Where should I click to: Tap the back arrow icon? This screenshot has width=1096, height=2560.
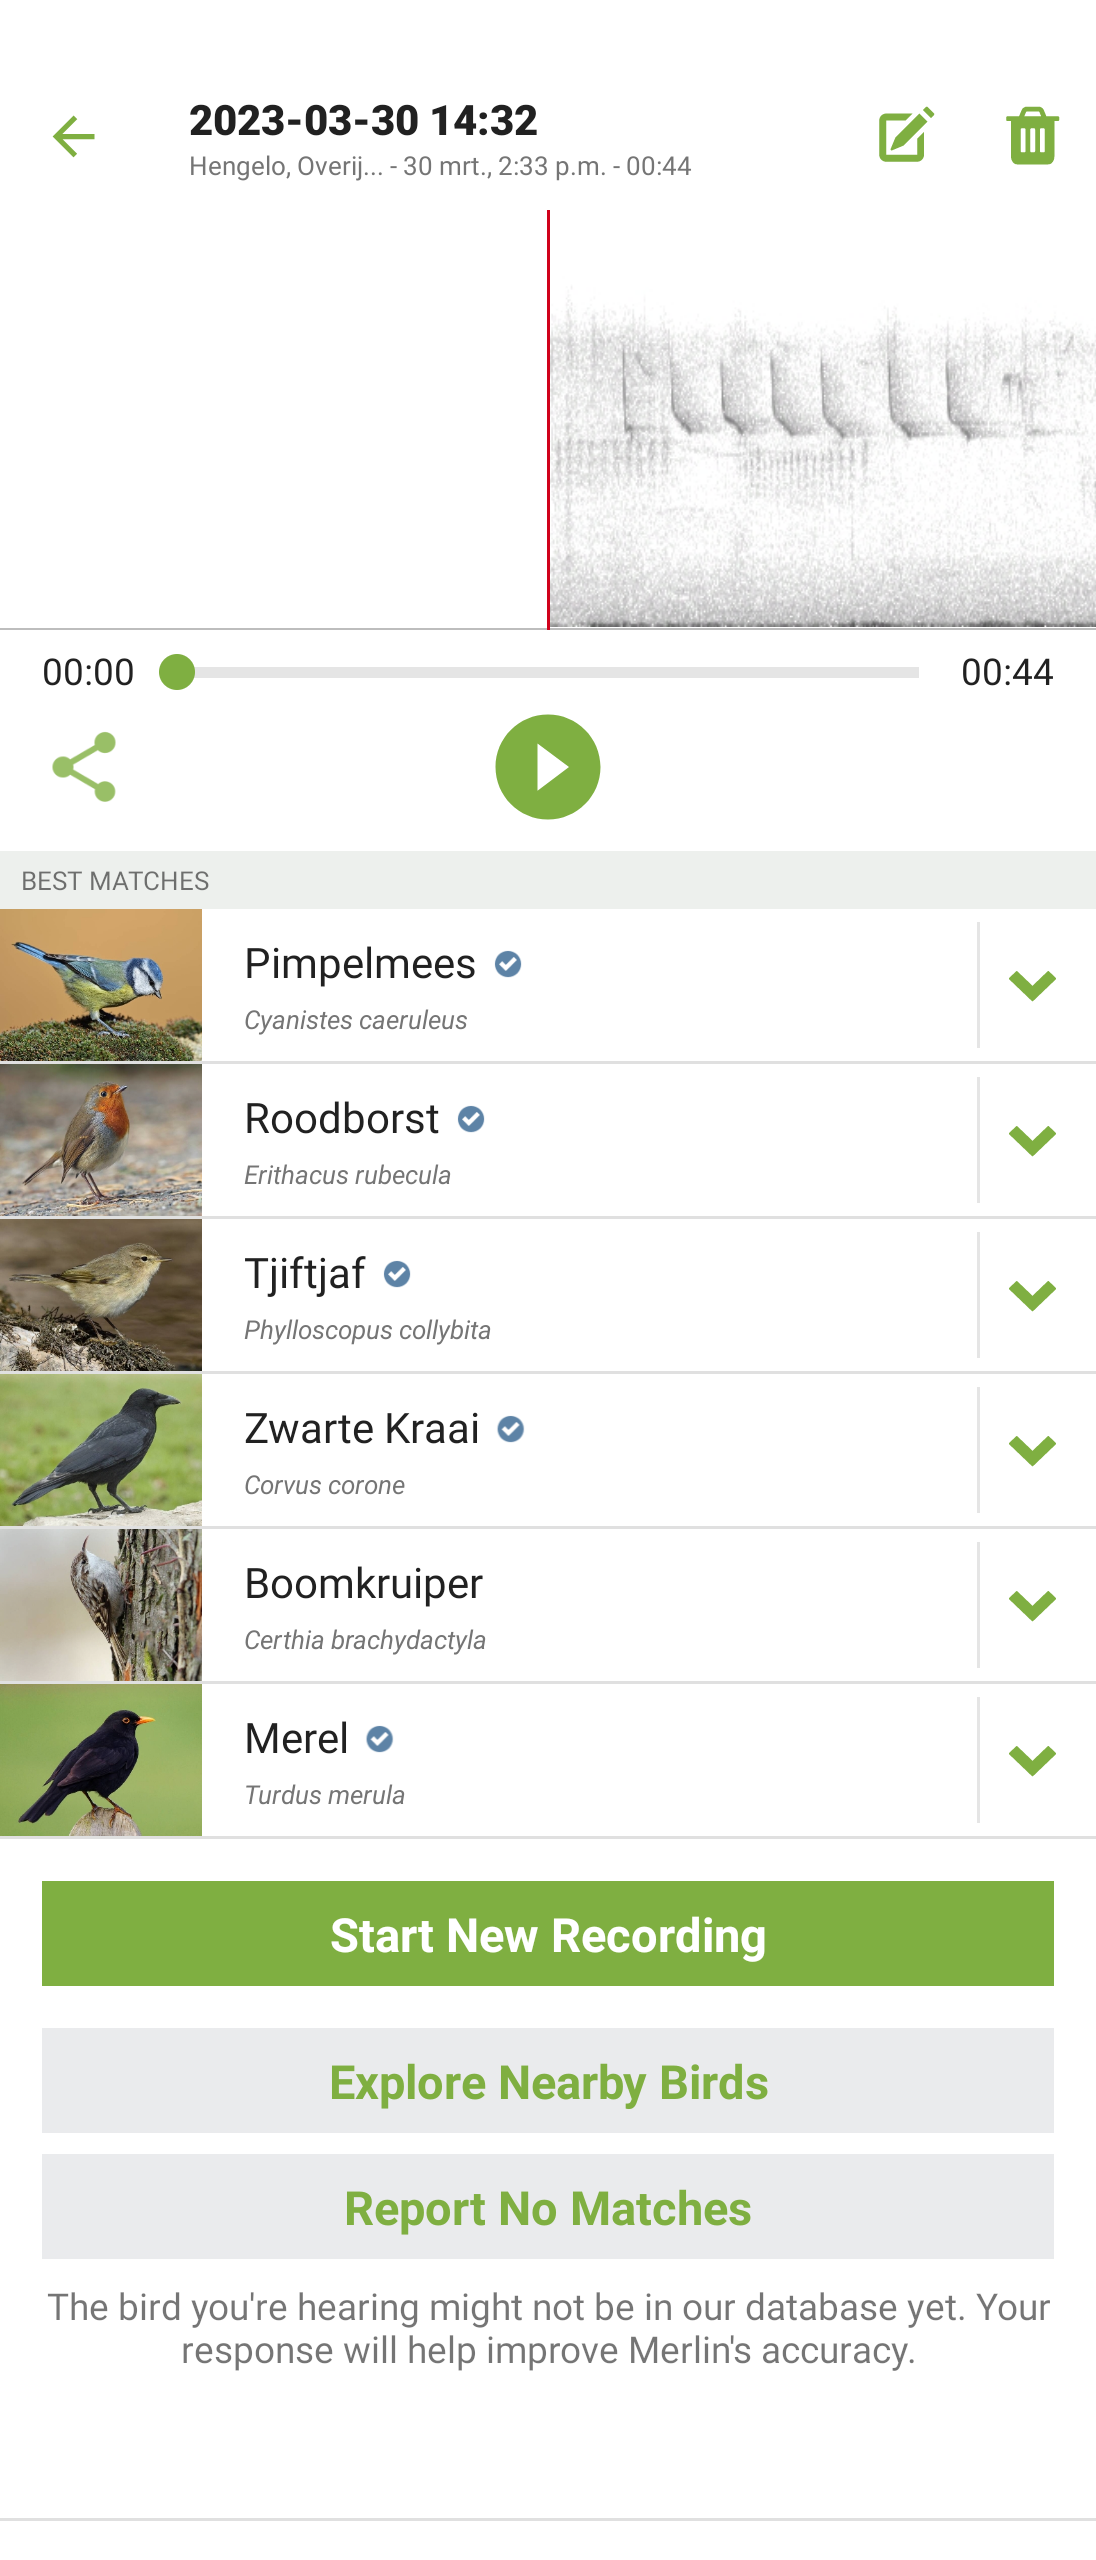[74, 137]
